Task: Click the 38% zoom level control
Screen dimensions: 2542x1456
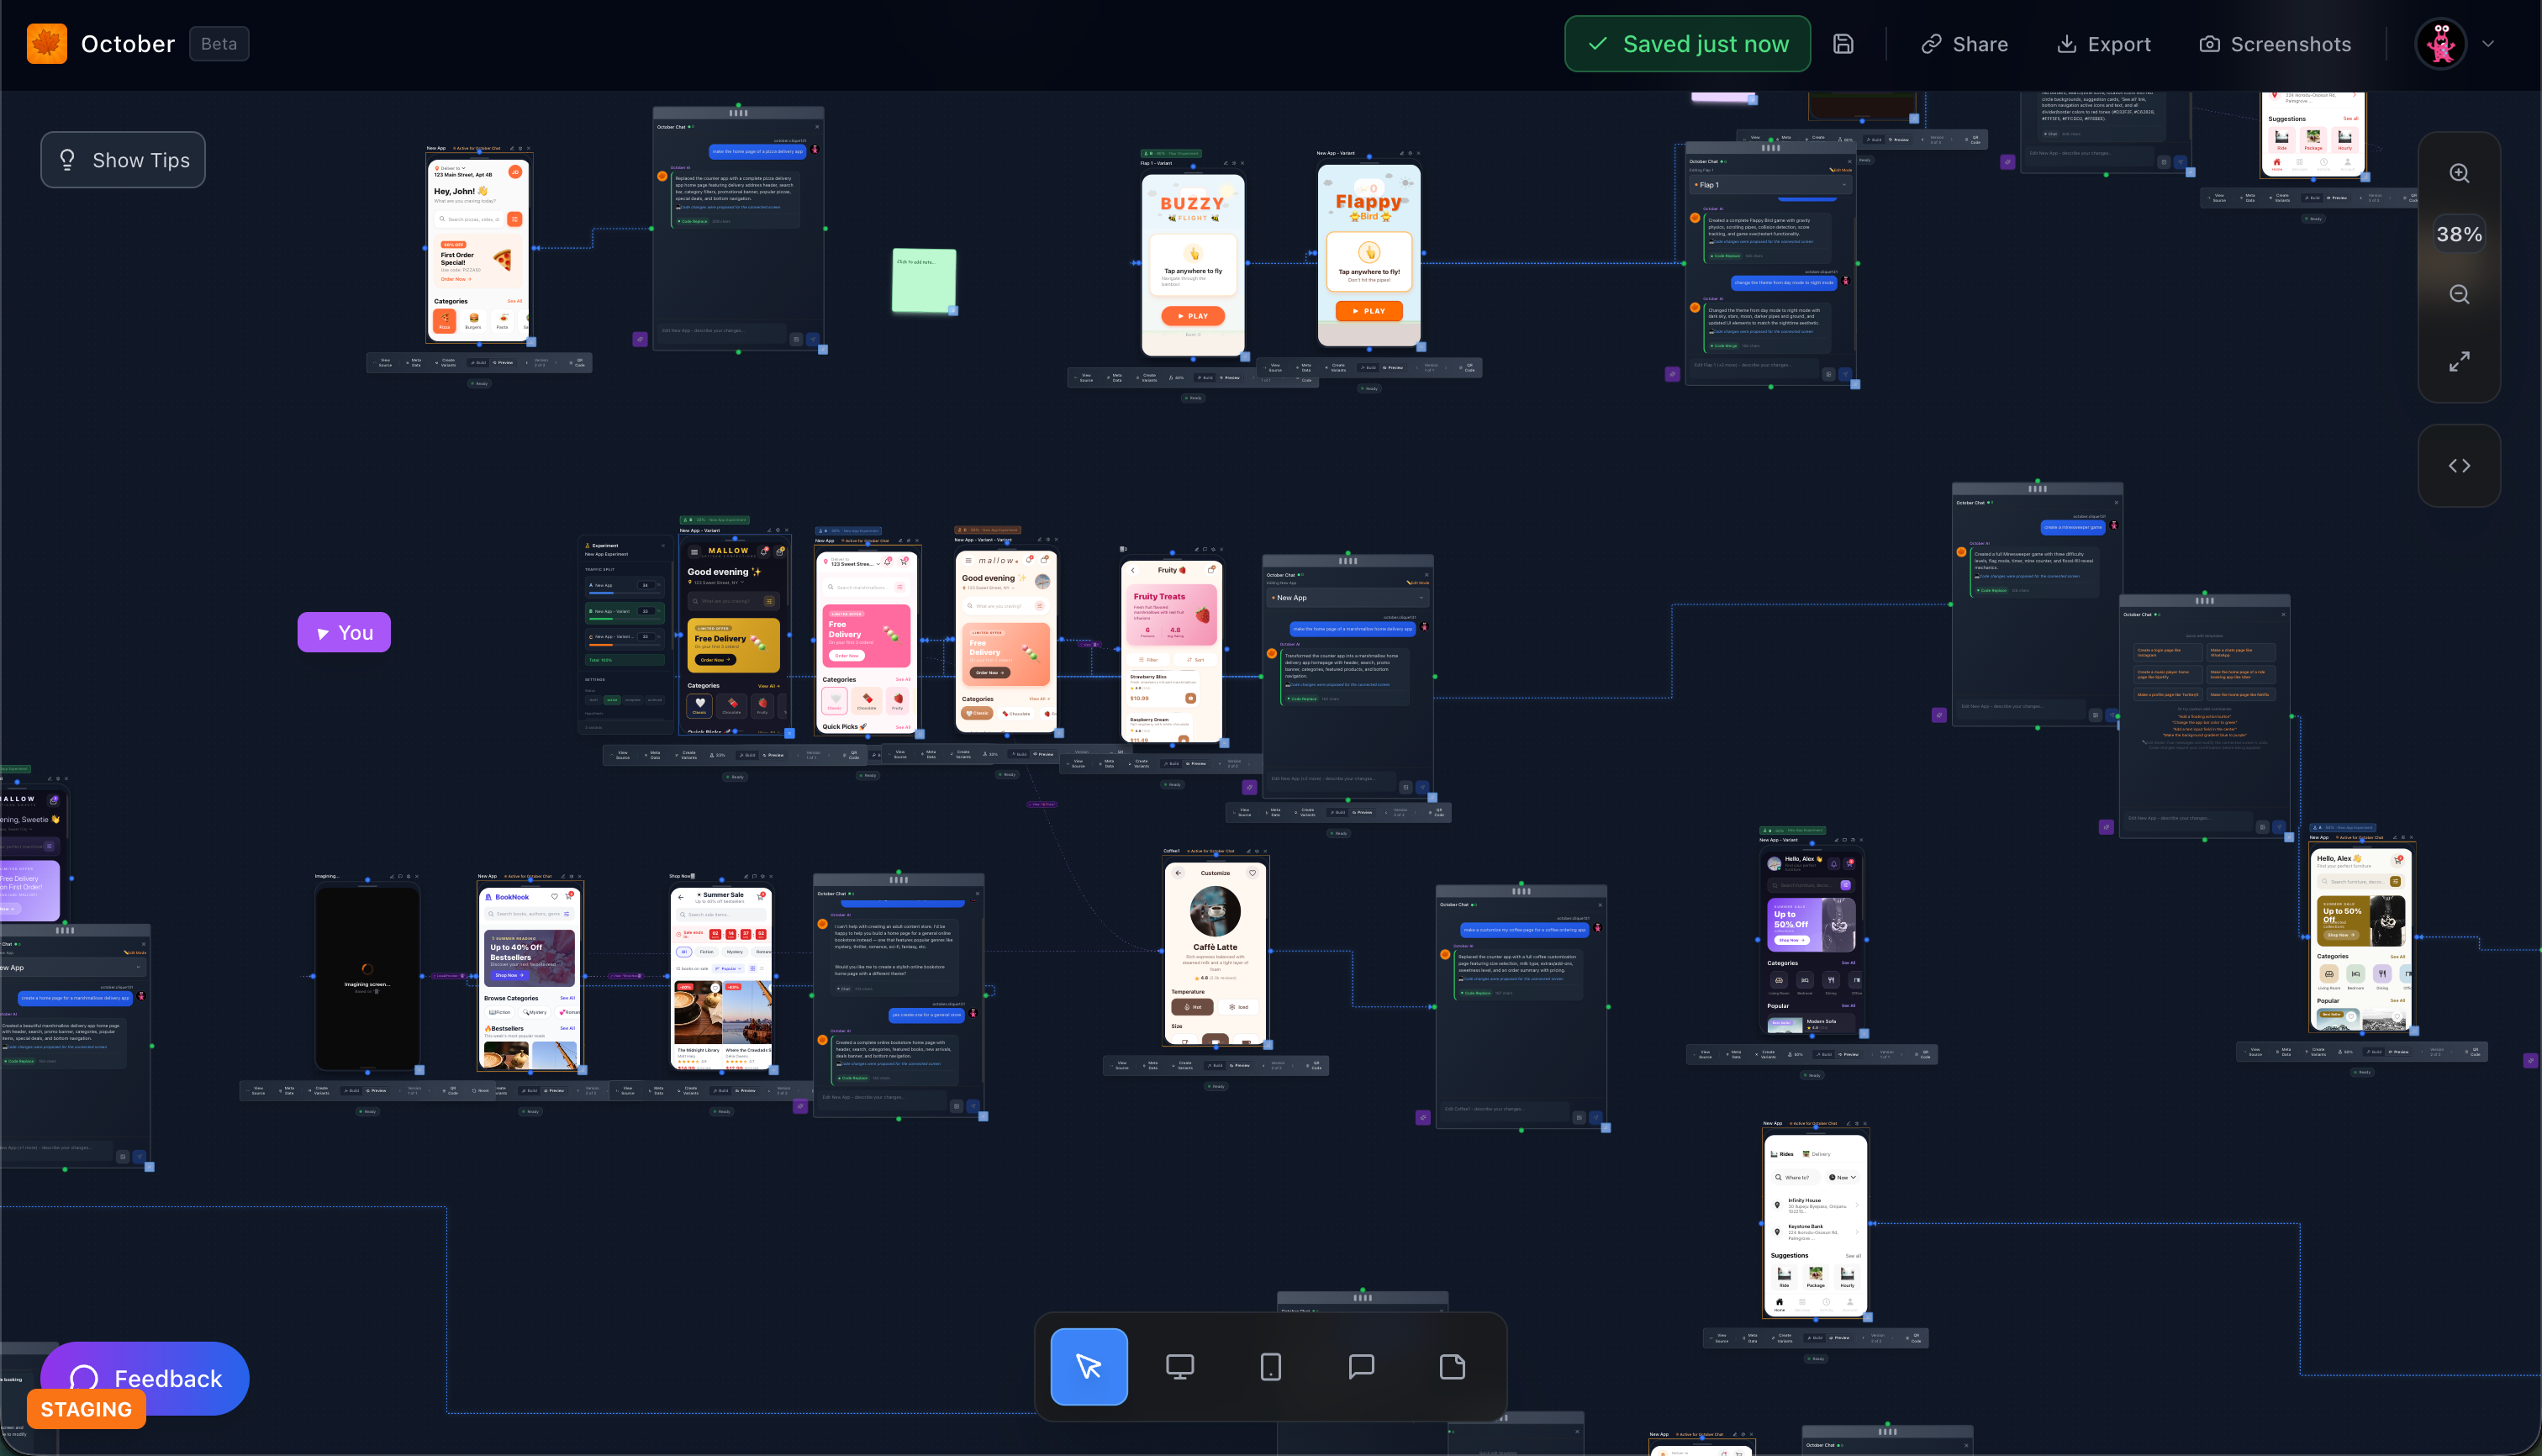Action: tap(2459, 234)
